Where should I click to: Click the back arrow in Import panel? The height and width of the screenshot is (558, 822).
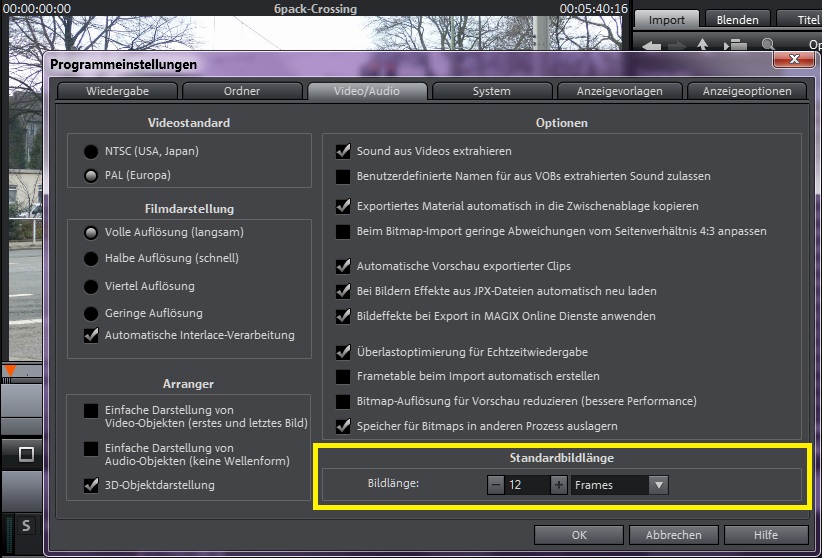tap(651, 45)
